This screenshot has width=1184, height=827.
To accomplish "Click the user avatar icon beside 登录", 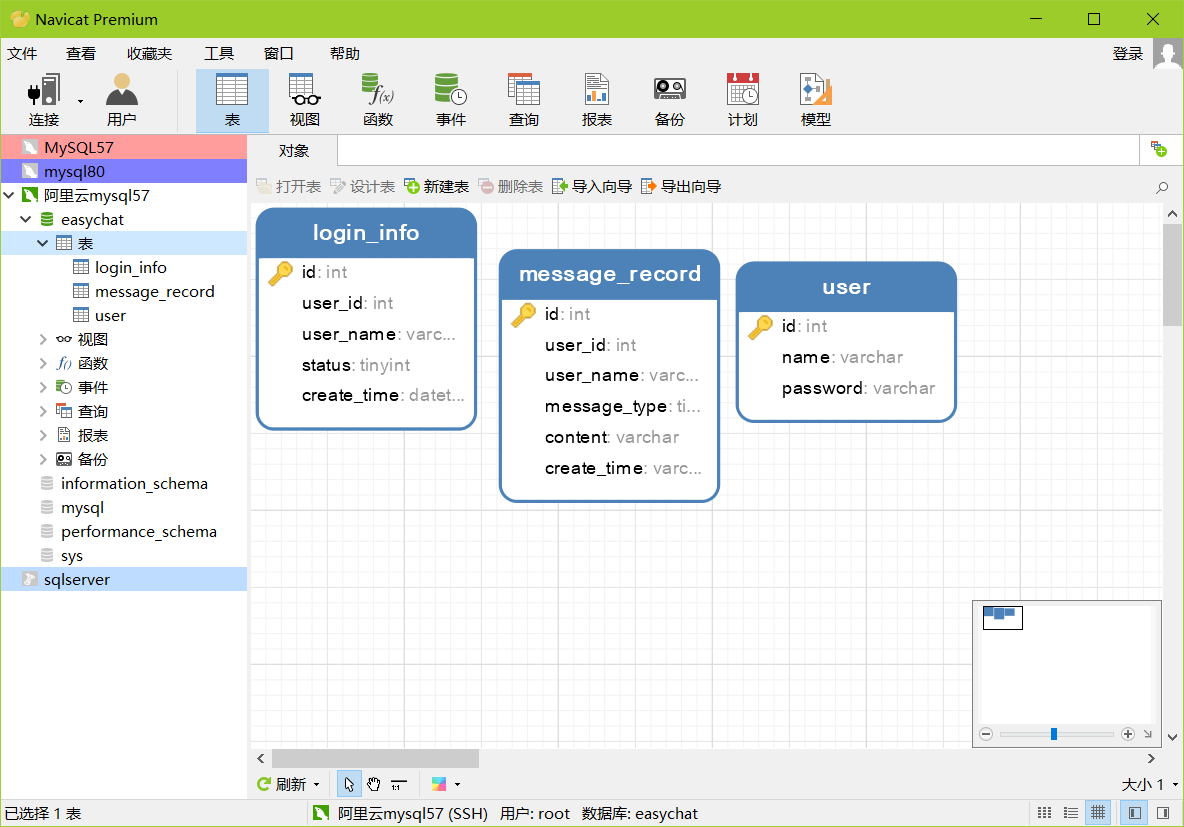I will pos(1167,54).
